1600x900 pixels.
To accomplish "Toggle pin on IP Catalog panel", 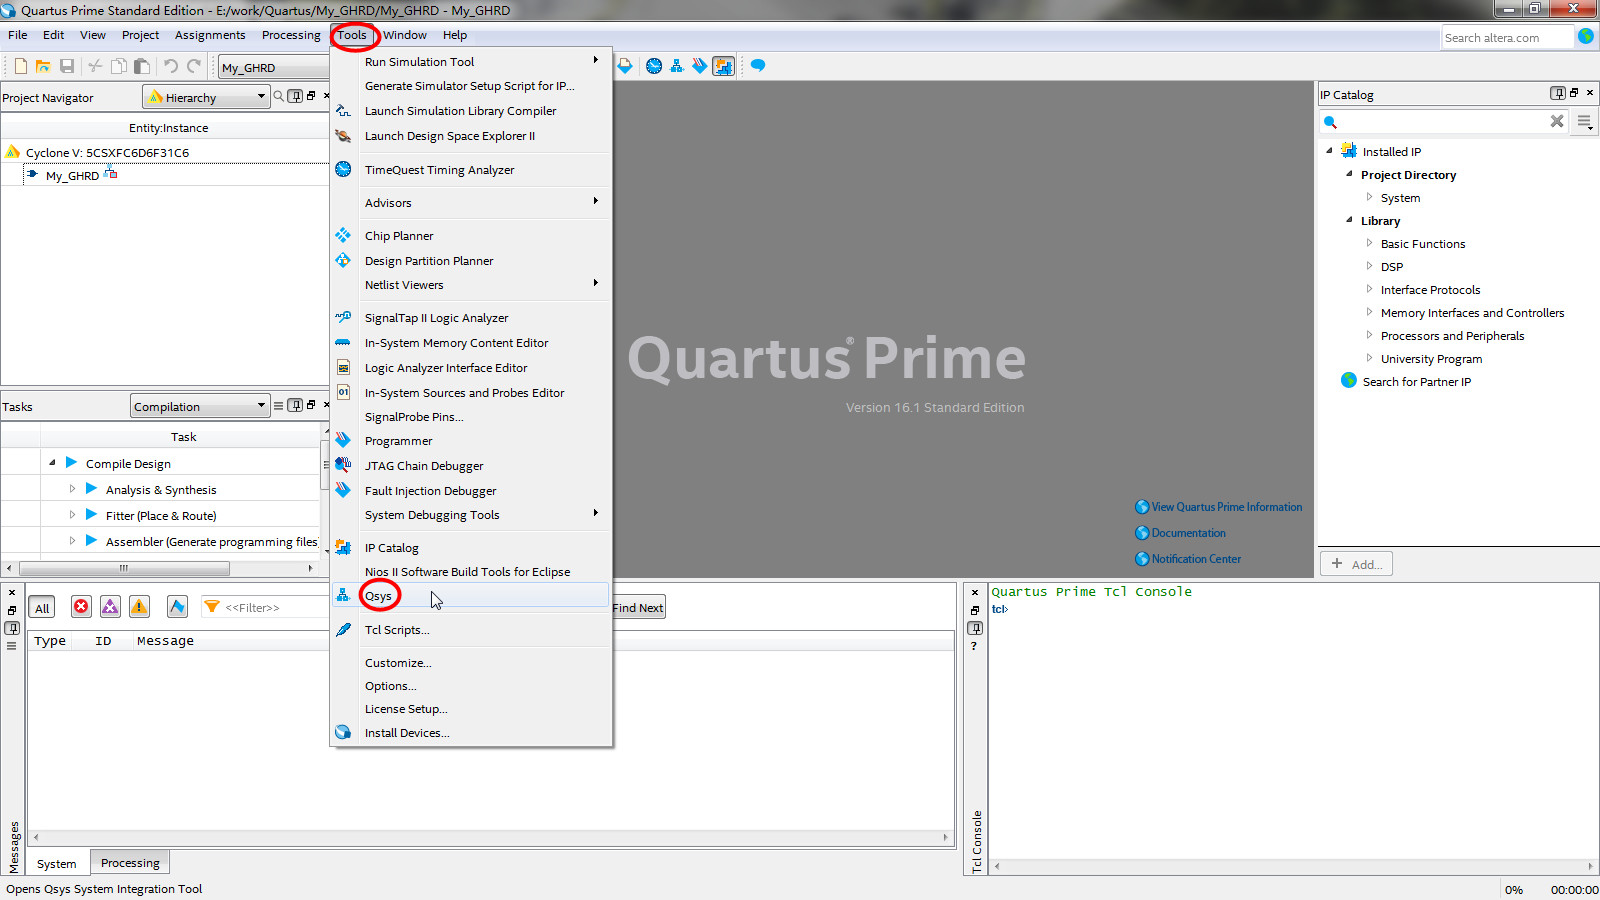I will 1558,93.
